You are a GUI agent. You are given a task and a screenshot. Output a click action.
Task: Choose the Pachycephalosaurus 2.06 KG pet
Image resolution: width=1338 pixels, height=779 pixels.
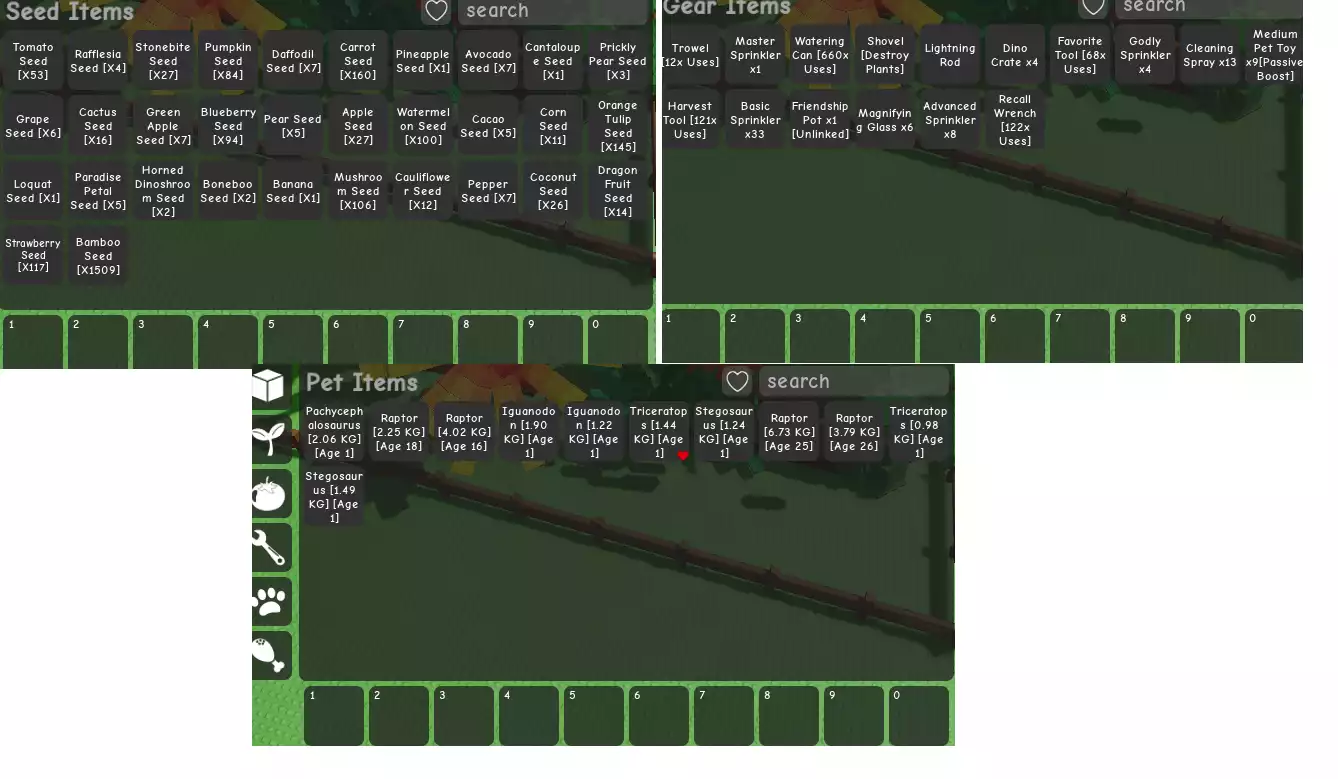pos(334,432)
